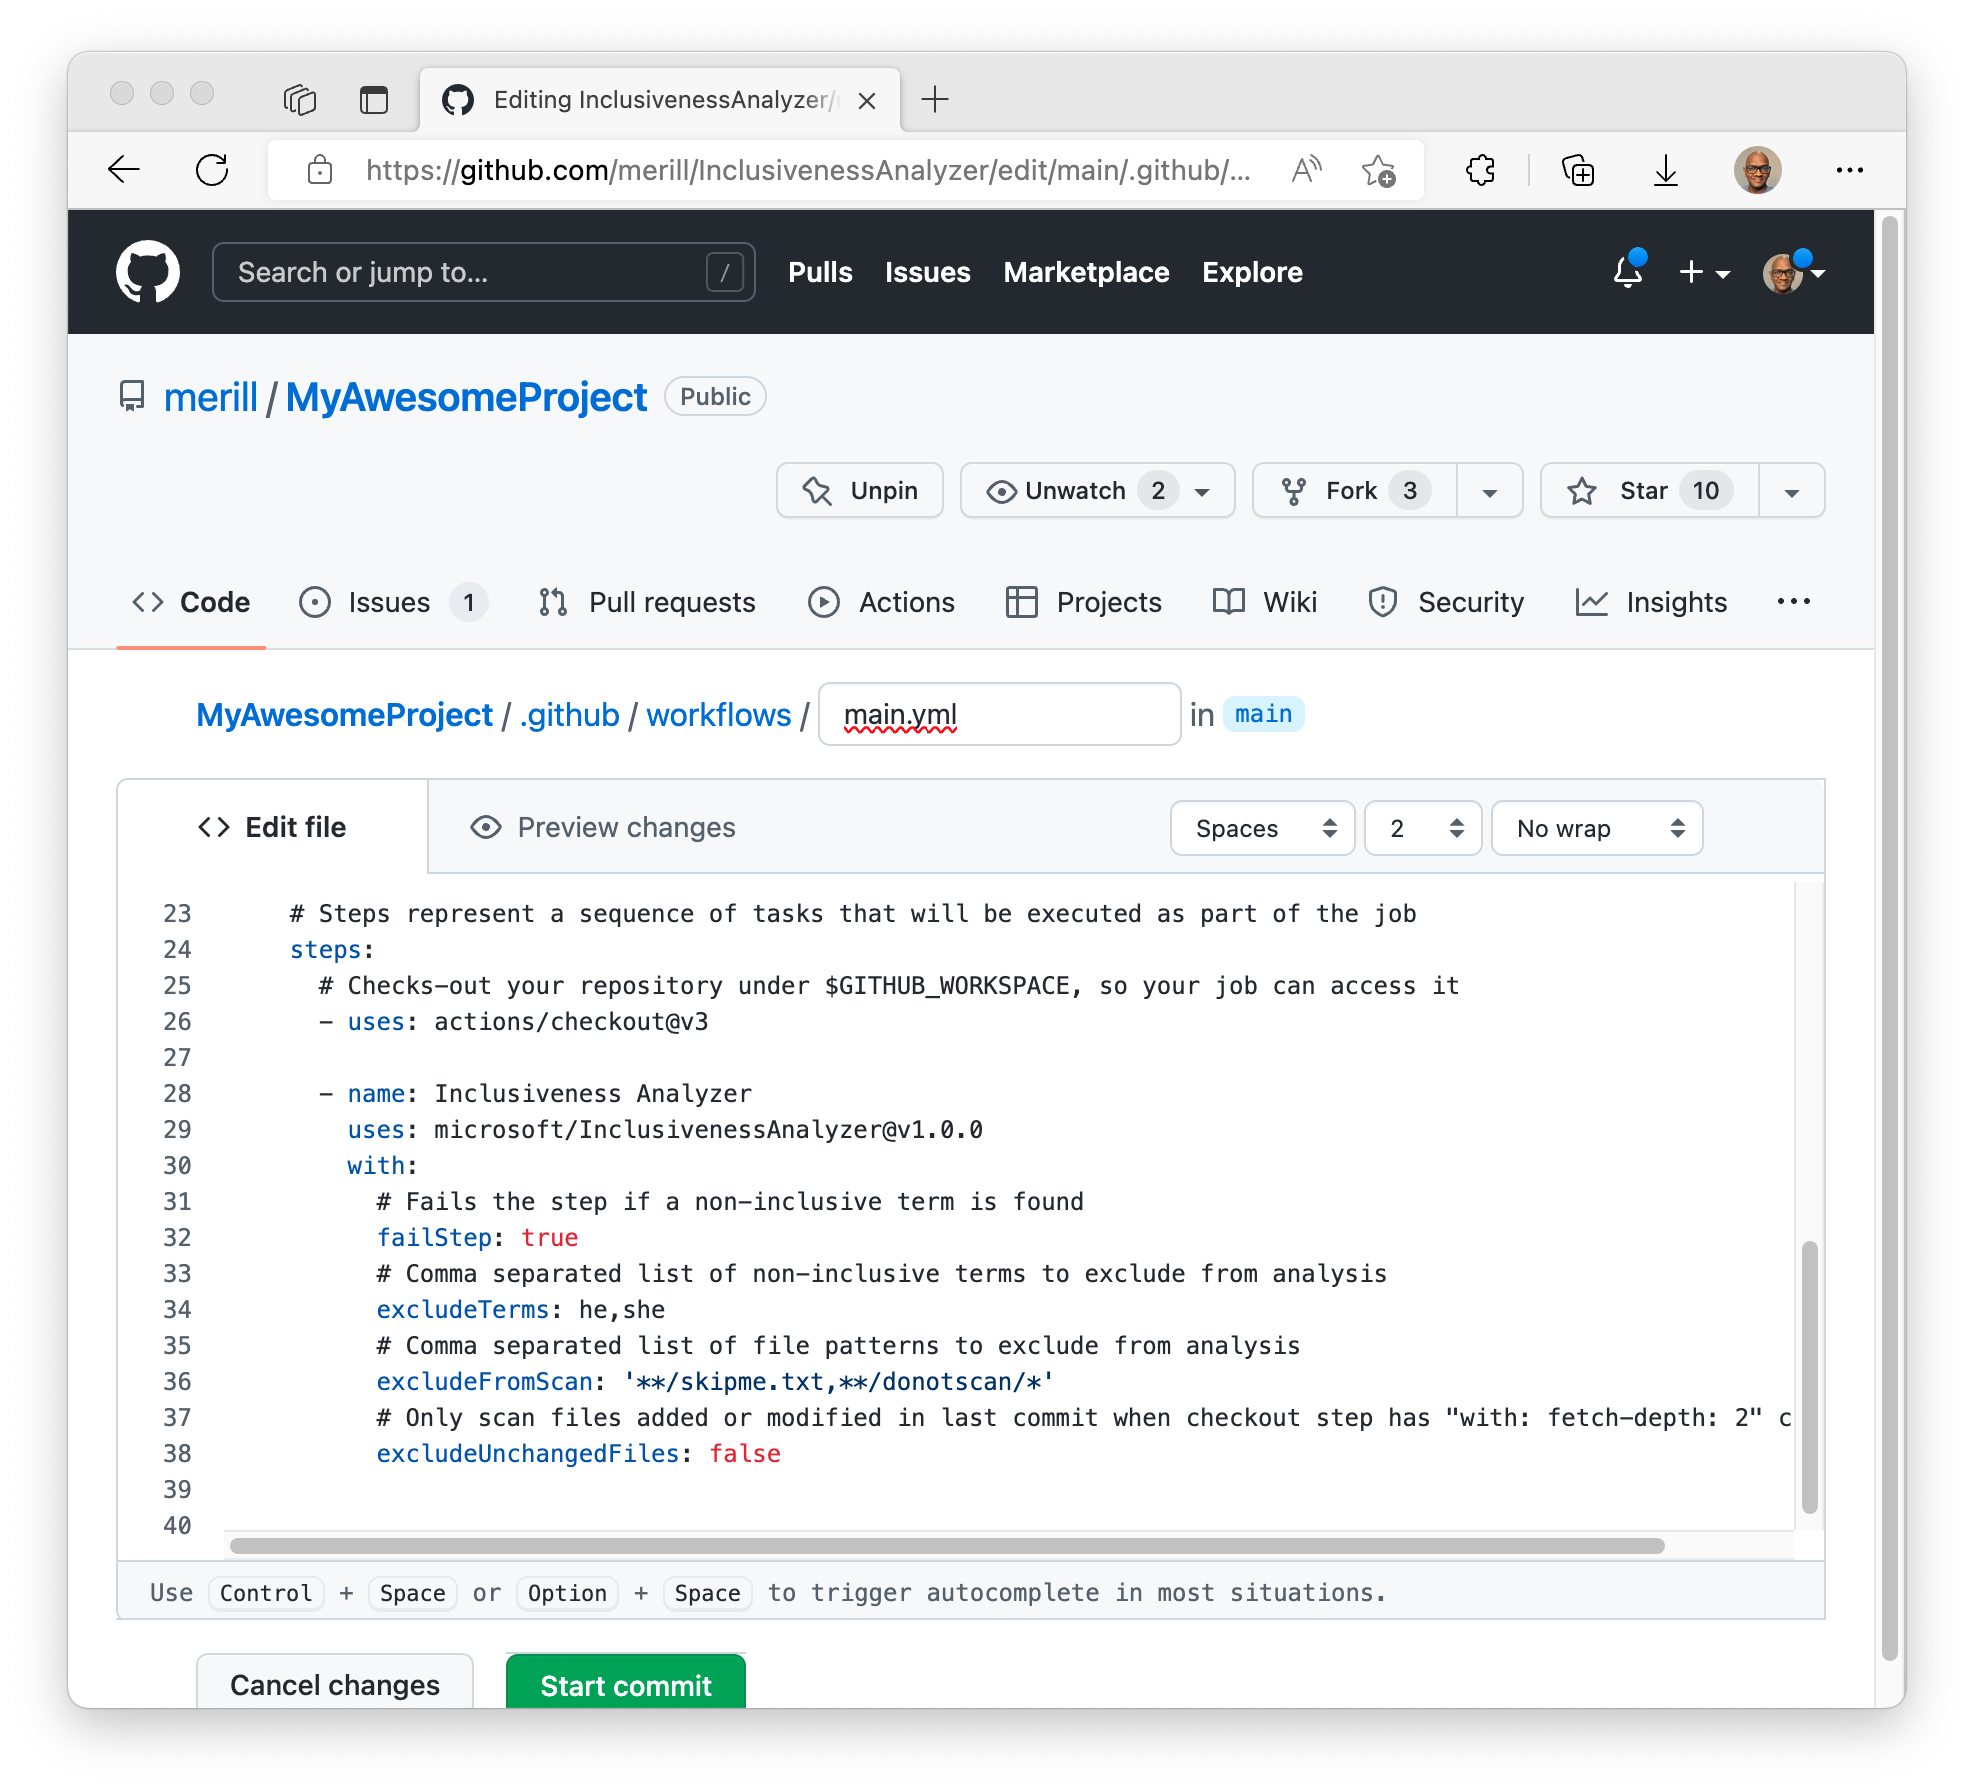
Task: Expand the Fork options dropdown arrow
Action: (1489, 491)
